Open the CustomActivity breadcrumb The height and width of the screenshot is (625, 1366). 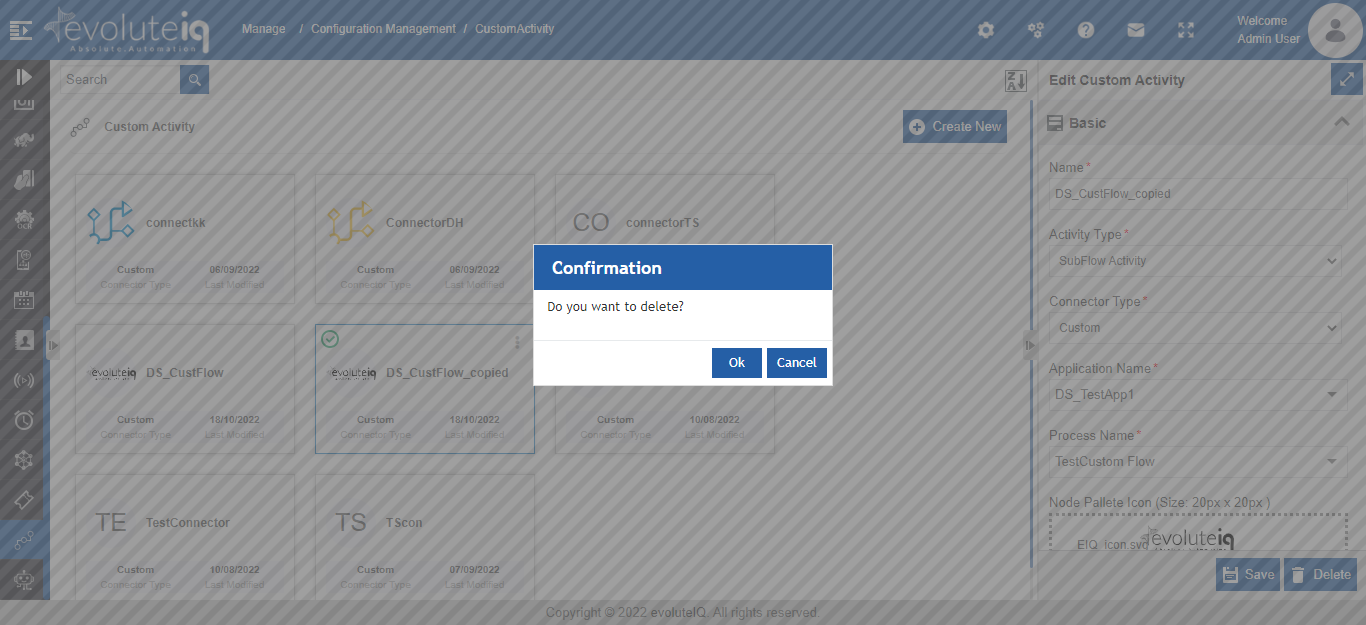click(514, 29)
